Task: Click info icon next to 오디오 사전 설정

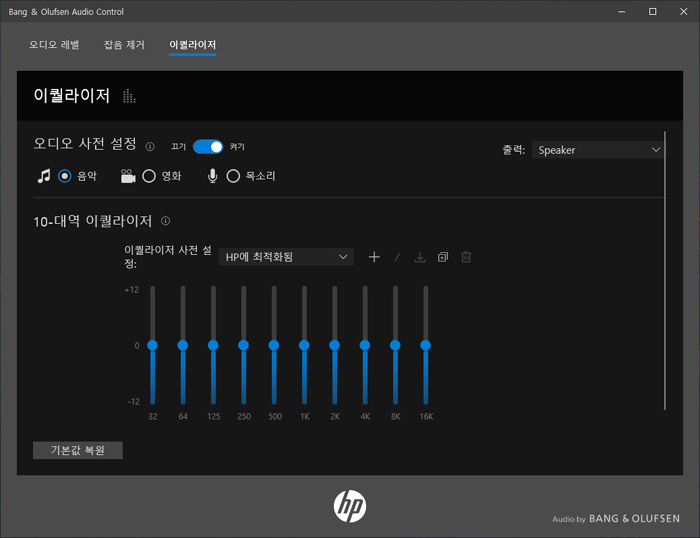Action: pyautogui.click(x=150, y=146)
